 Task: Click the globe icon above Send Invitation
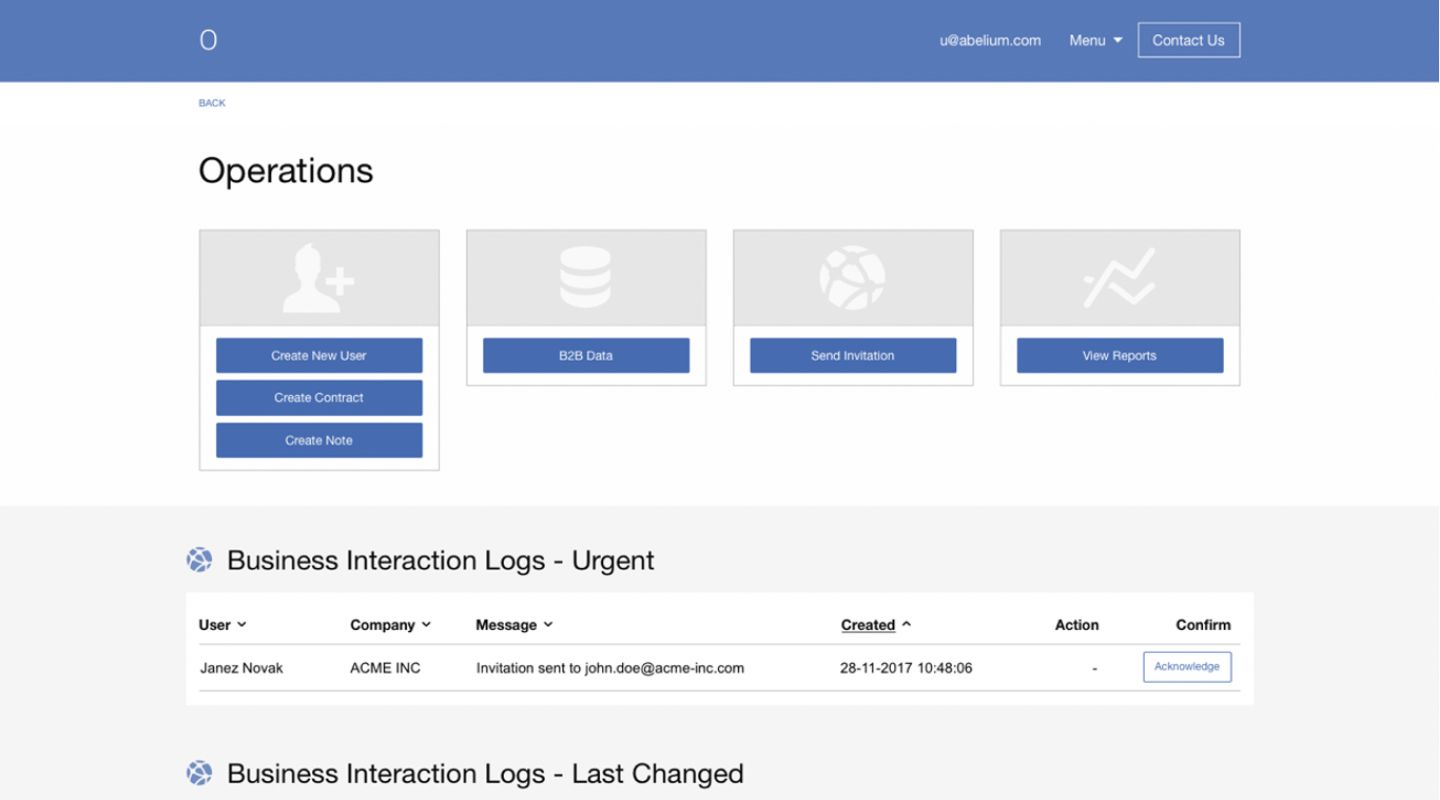point(853,277)
